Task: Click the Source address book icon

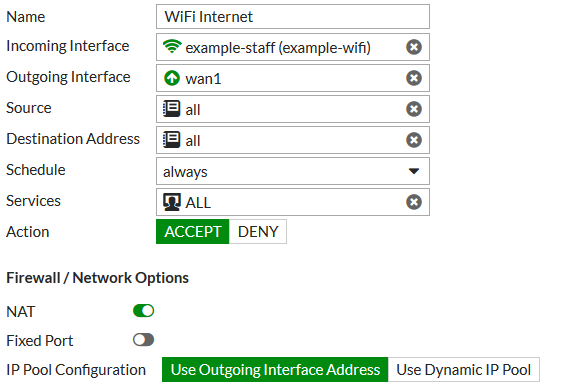Action: (x=172, y=109)
